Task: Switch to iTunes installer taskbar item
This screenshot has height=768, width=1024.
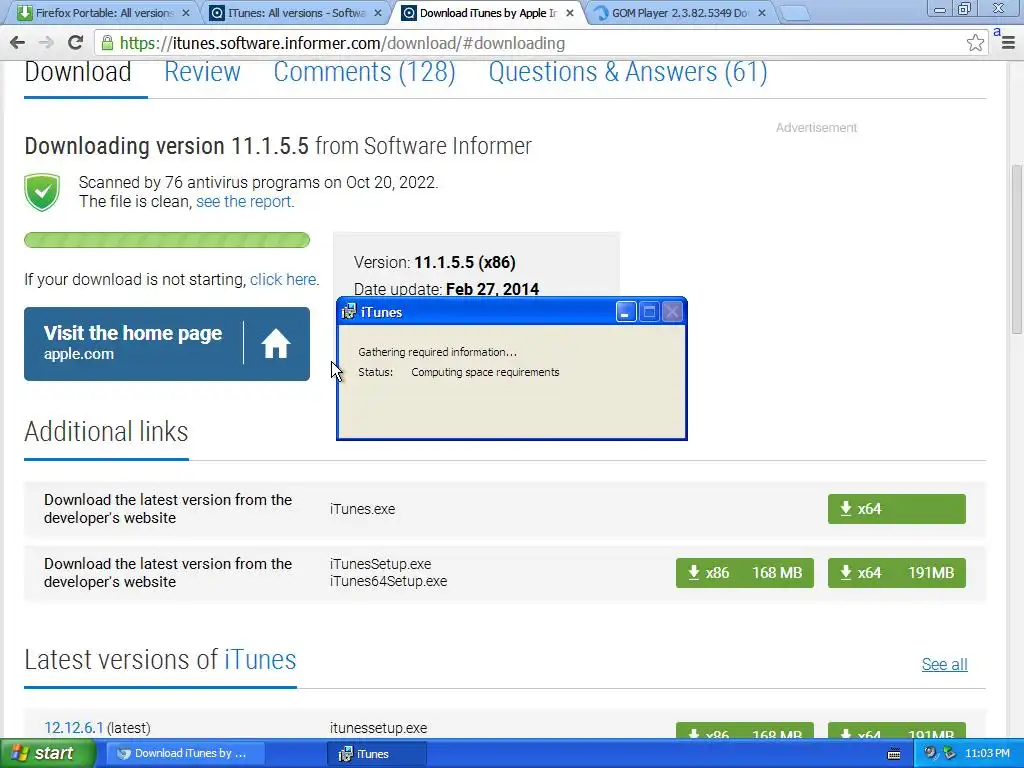Action: tap(376, 754)
